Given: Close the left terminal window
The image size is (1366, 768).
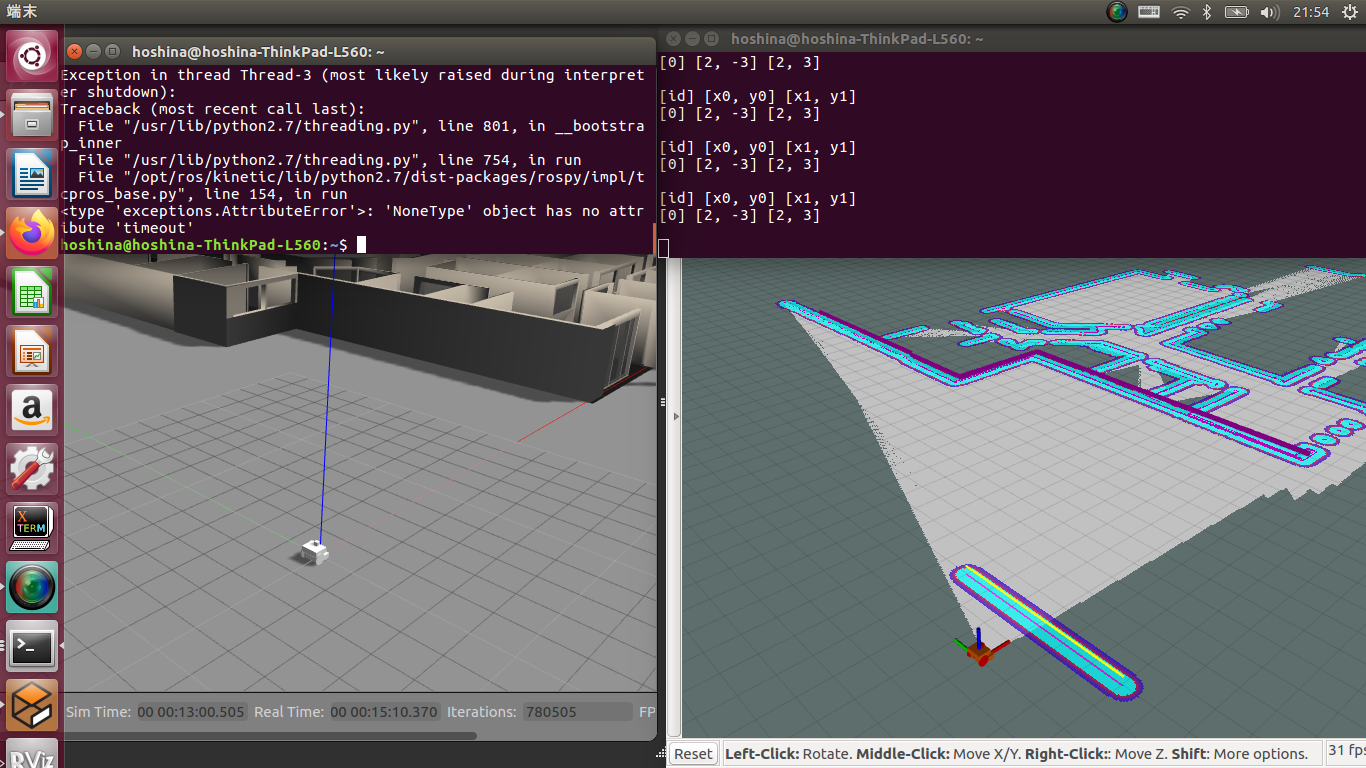Looking at the screenshot, I should pos(74,51).
